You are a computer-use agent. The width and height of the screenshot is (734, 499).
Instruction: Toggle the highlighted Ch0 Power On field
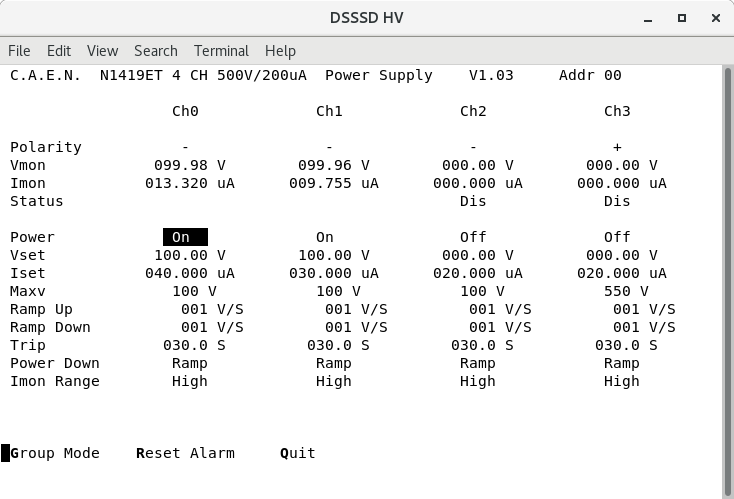tap(185, 237)
